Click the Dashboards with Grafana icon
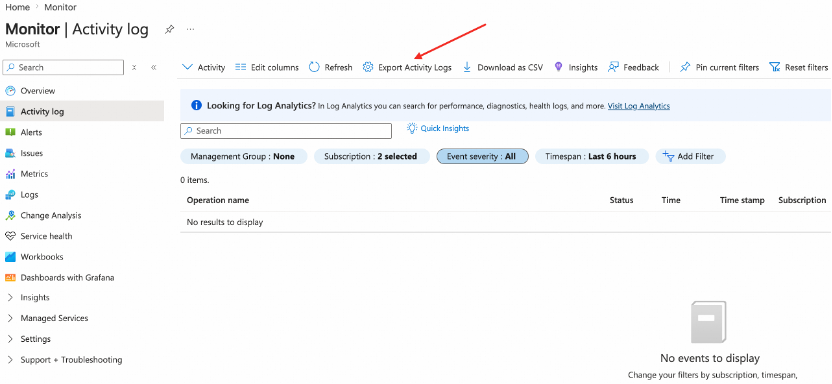The image size is (832, 384). [x=10, y=277]
